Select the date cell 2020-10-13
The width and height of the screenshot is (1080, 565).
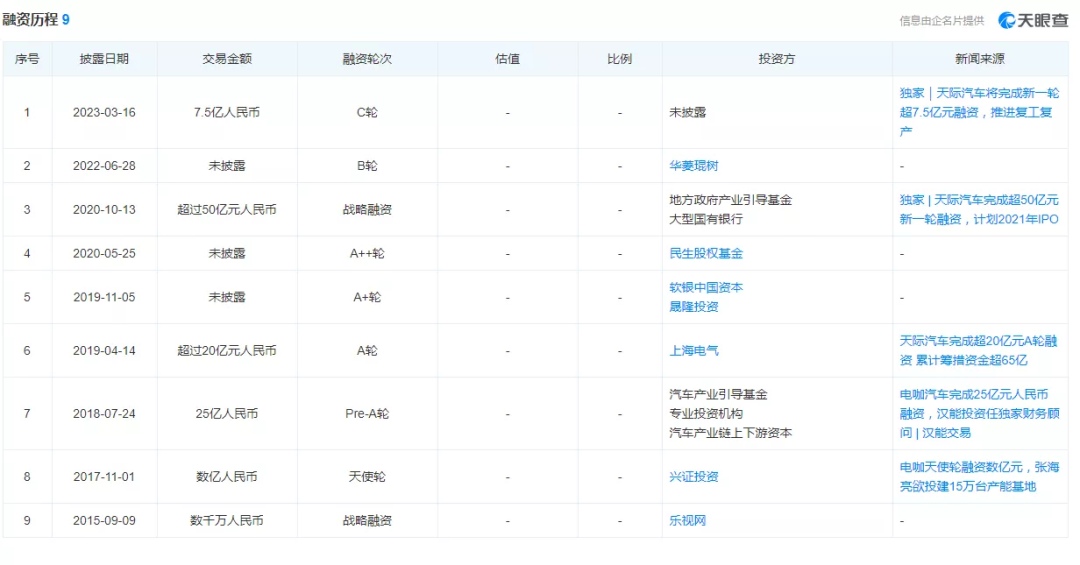pyautogui.click(x=104, y=209)
